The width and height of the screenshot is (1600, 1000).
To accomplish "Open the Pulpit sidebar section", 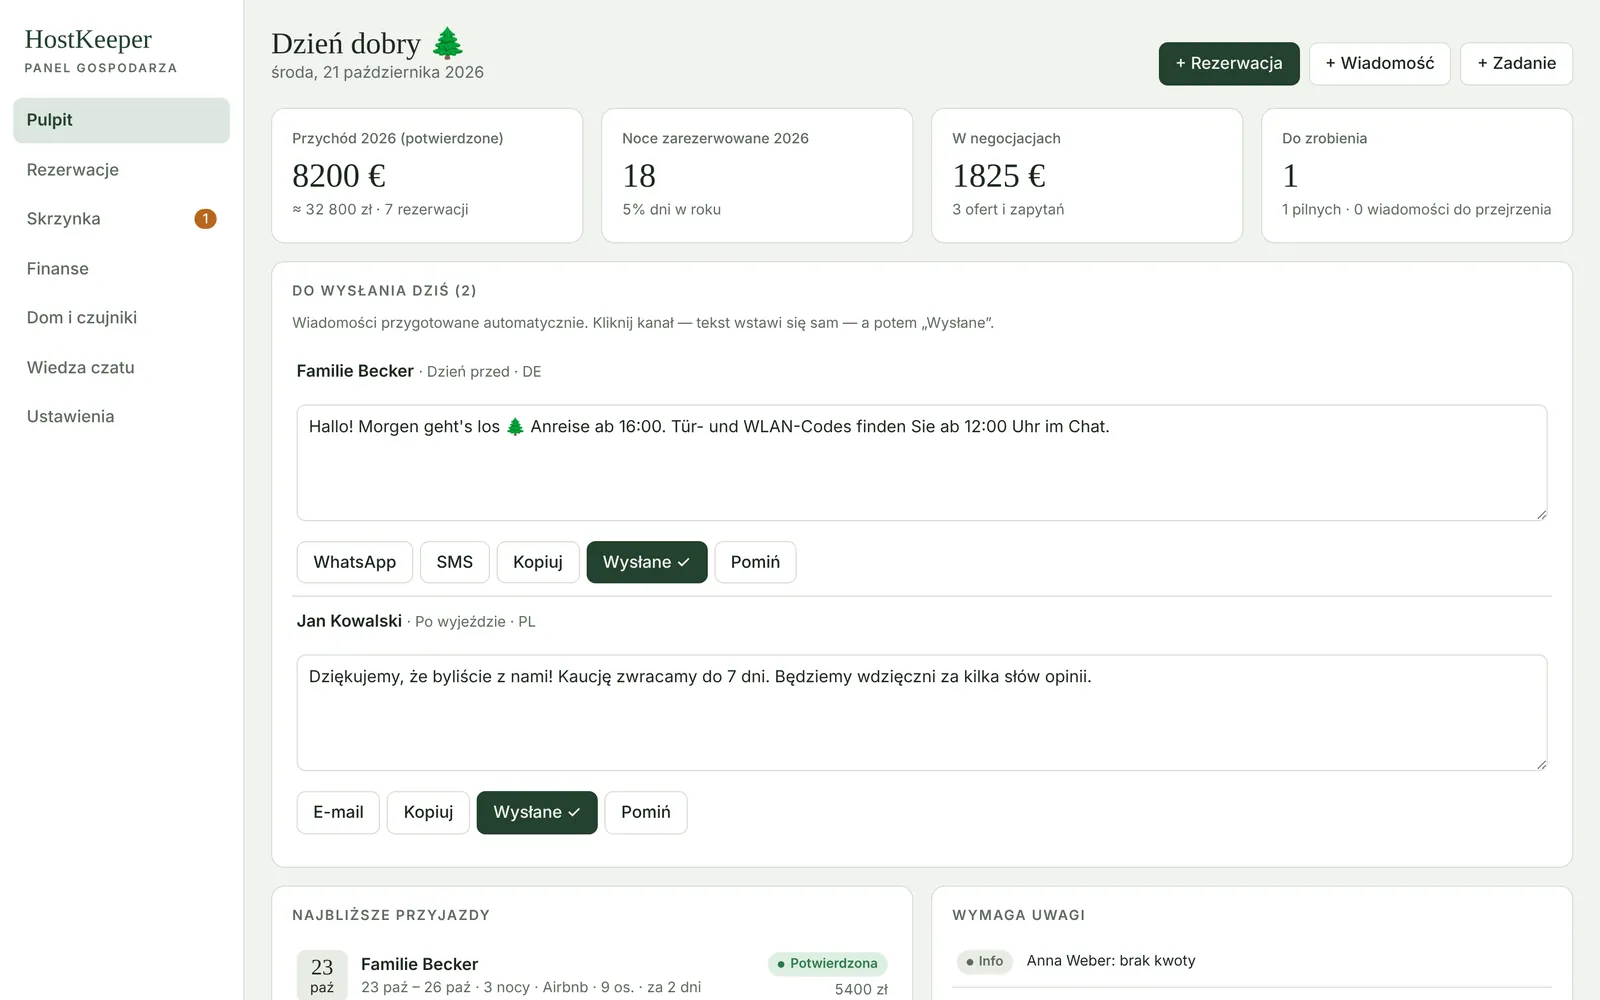I will pyautogui.click(x=121, y=120).
